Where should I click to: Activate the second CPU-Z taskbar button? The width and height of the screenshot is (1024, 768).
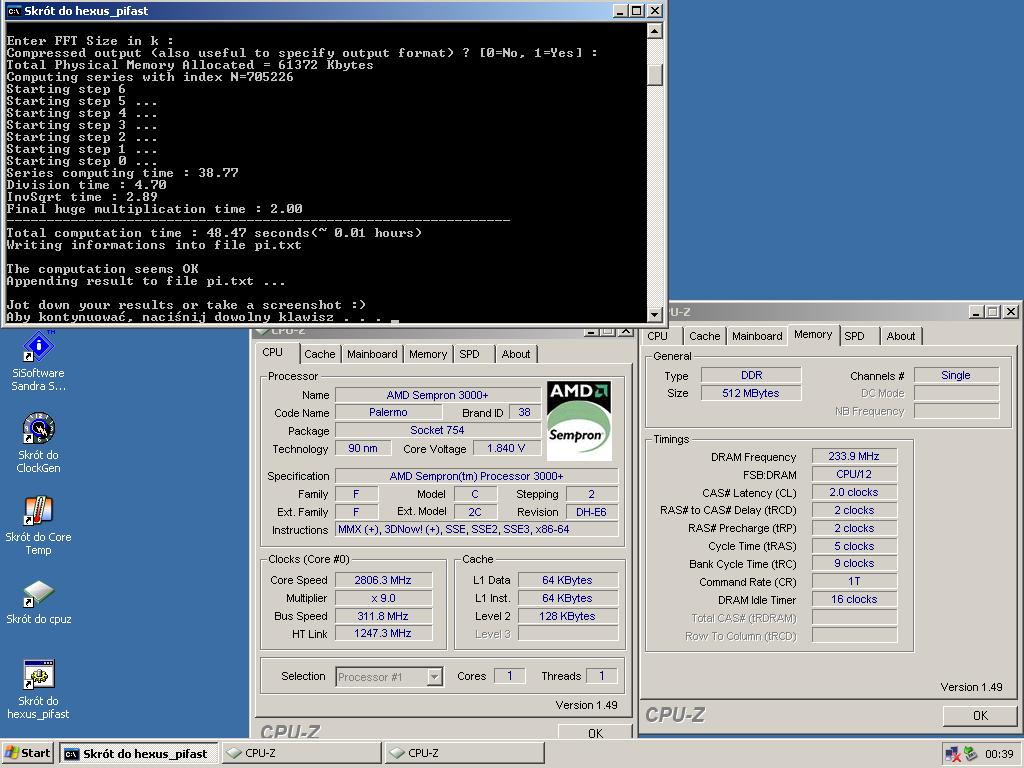(x=464, y=753)
